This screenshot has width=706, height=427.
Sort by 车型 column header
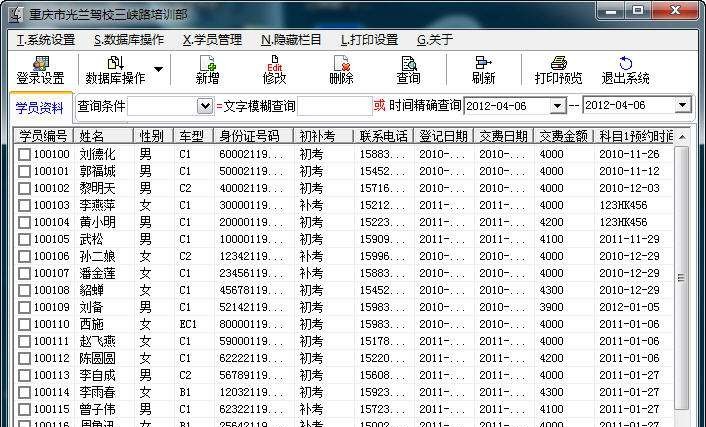pos(193,136)
